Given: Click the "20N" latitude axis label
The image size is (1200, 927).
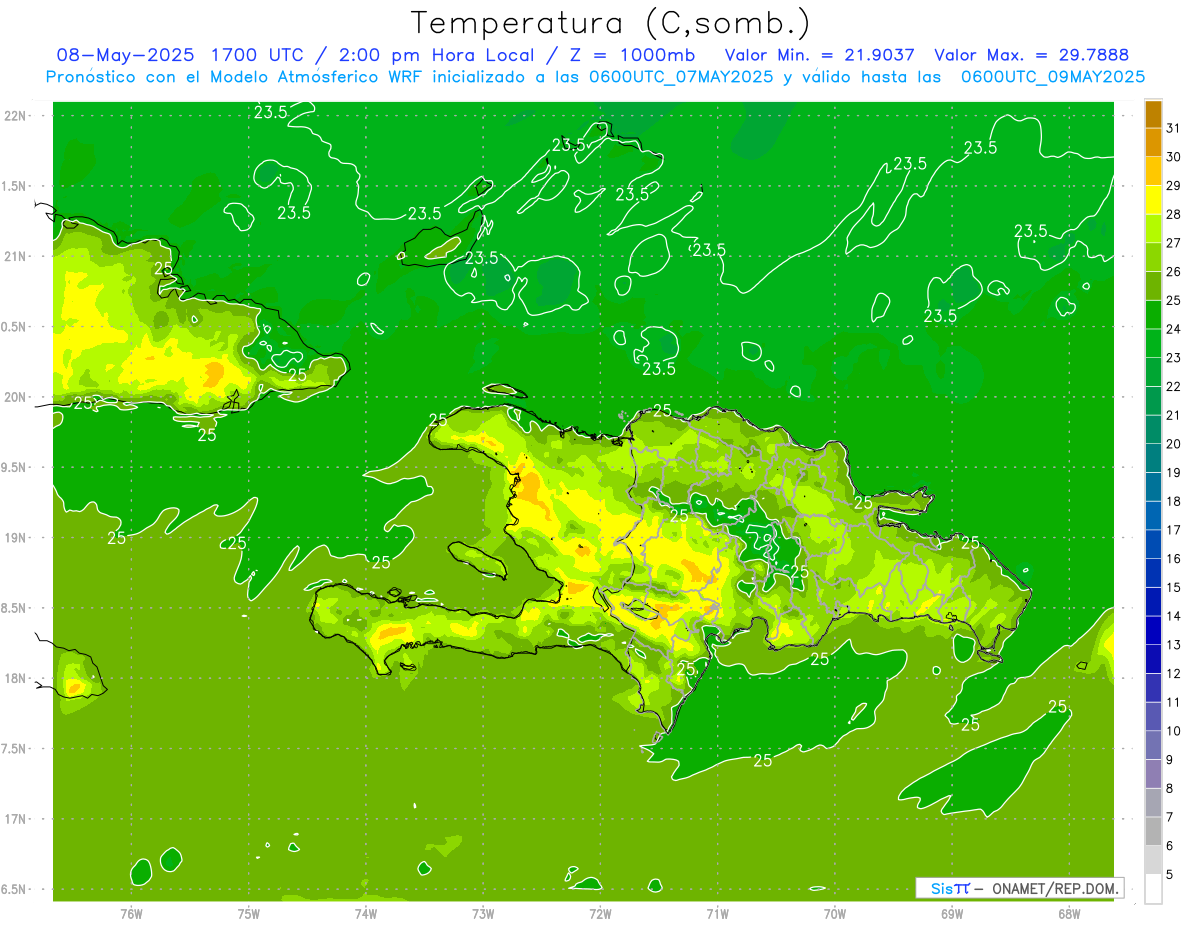Looking at the screenshot, I should 16,397.
